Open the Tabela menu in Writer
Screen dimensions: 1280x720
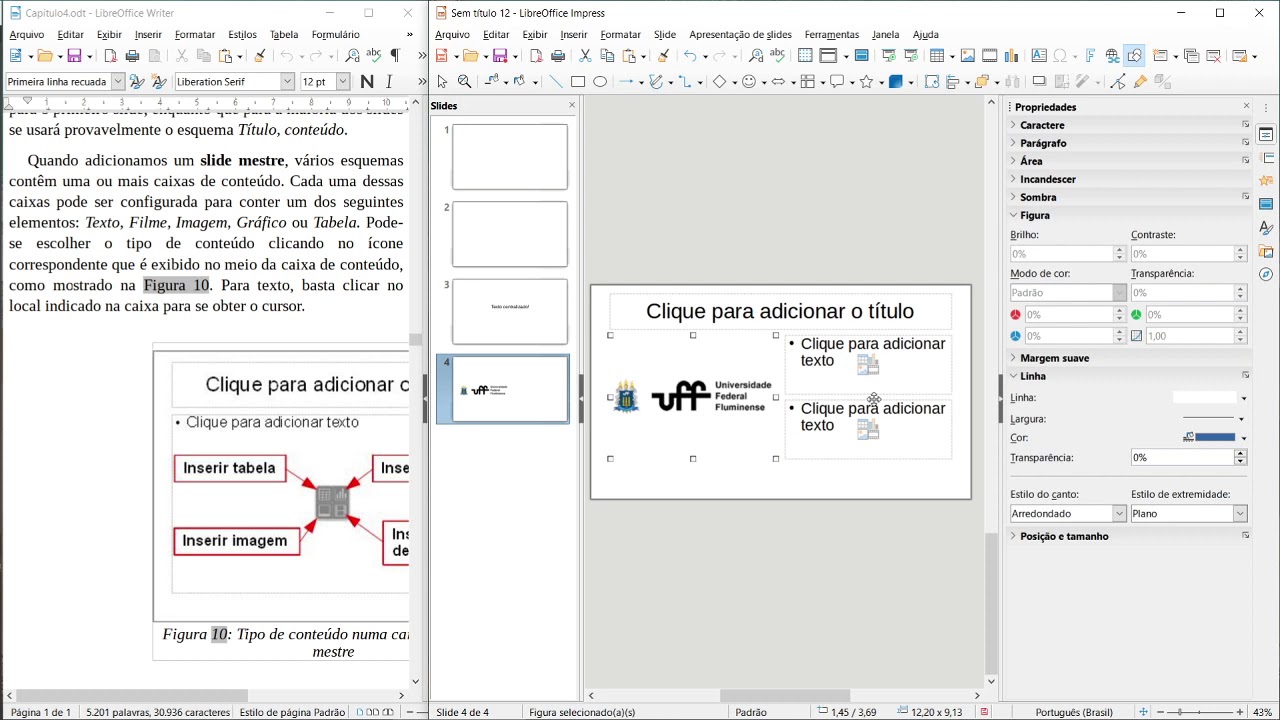(284, 35)
